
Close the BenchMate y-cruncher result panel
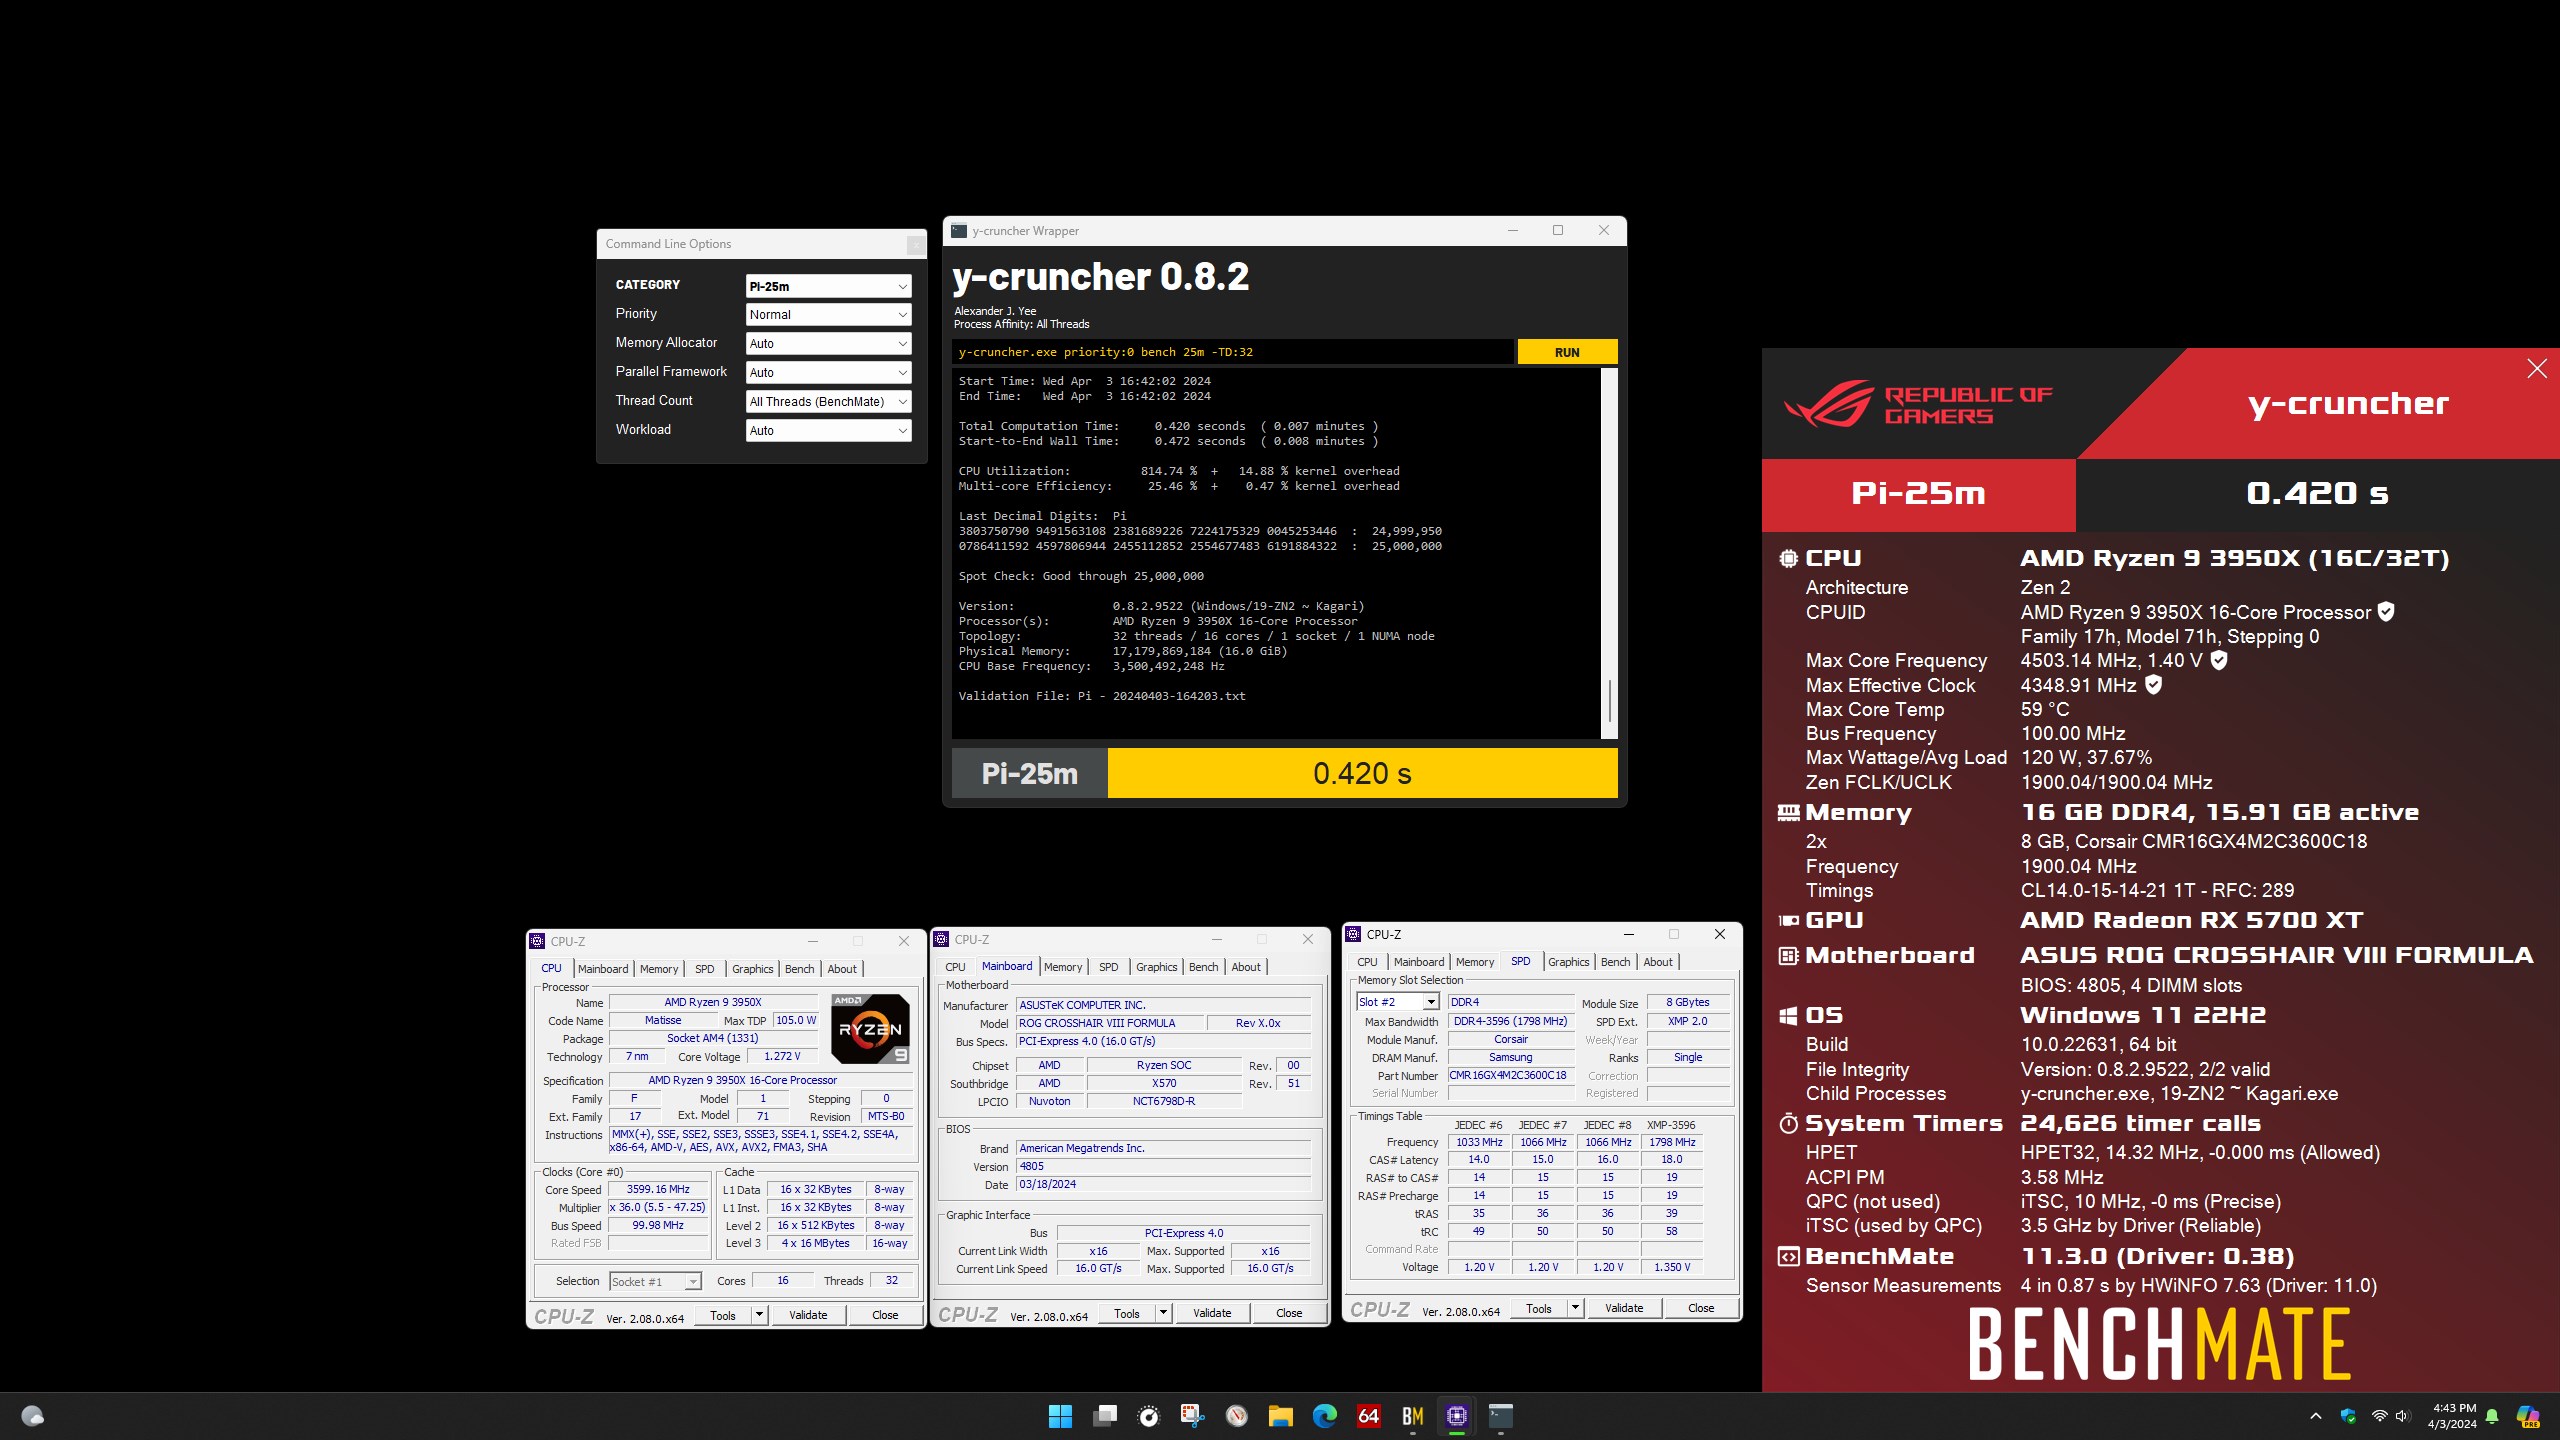(x=2536, y=369)
